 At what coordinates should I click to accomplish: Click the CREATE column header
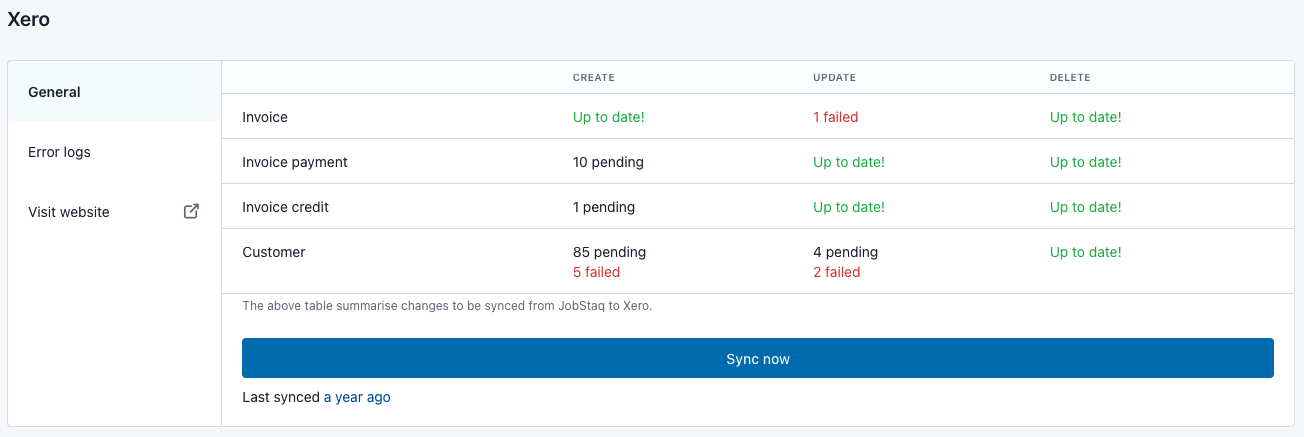tap(594, 77)
